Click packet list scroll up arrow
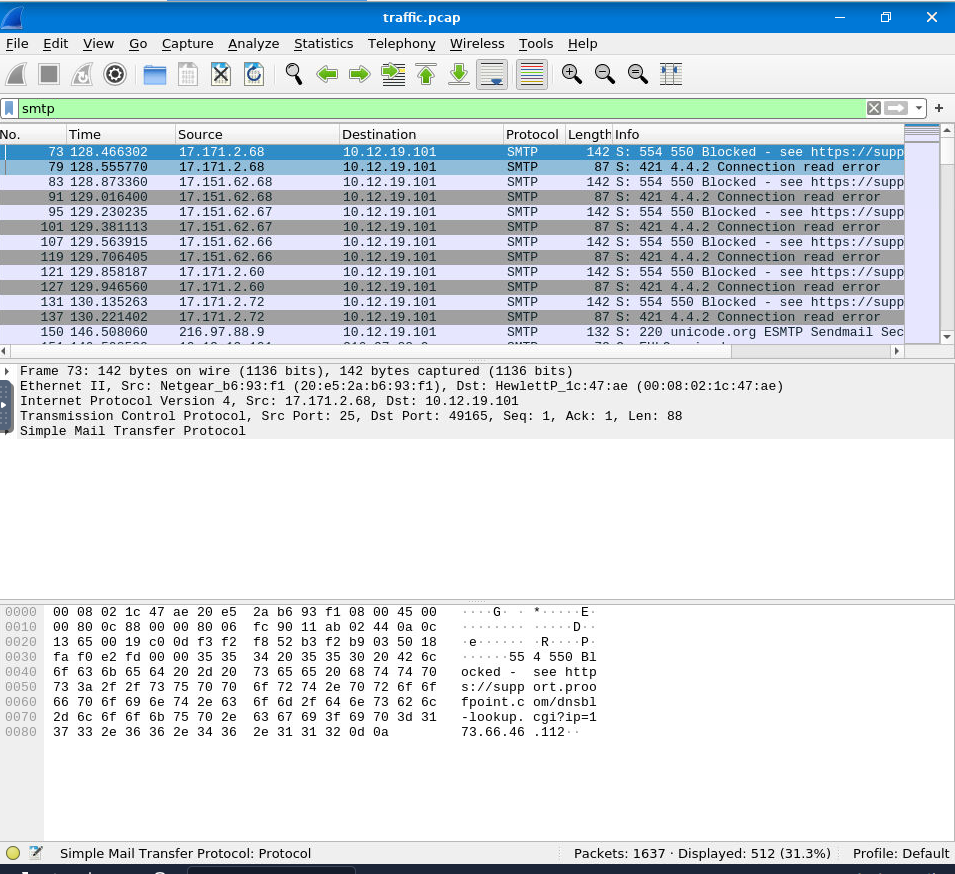The height and width of the screenshot is (874, 955). click(x=947, y=130)
